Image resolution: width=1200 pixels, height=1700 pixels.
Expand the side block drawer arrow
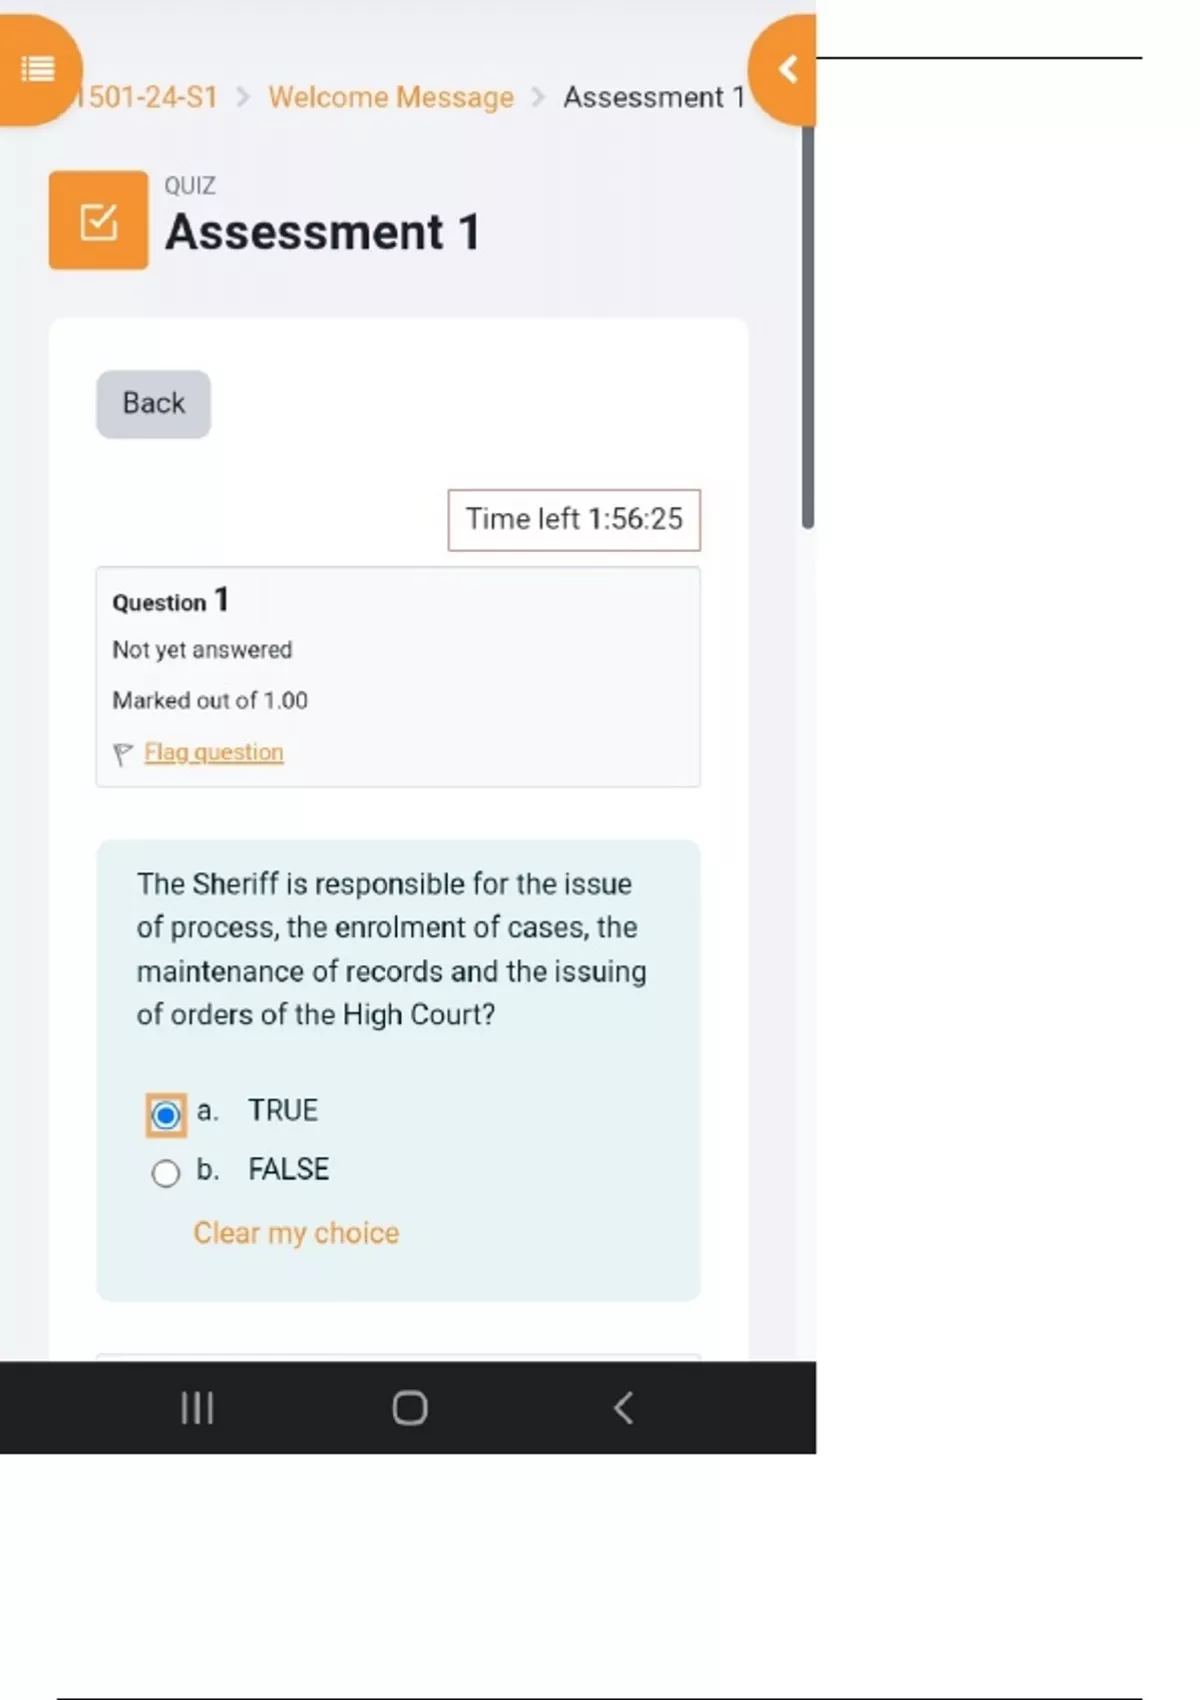pos(788,70)
